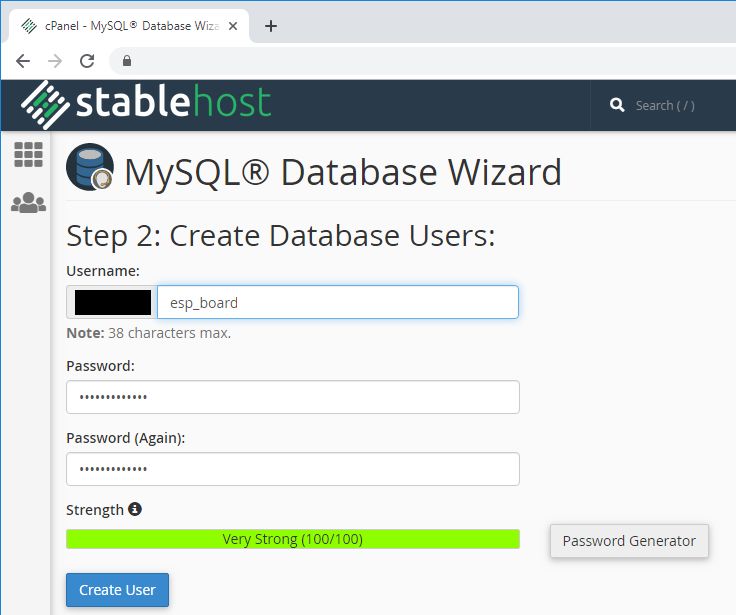Open User Manager people icon in sidebar
Viewport: 736px width, 615px height.
tap(28, 203)
